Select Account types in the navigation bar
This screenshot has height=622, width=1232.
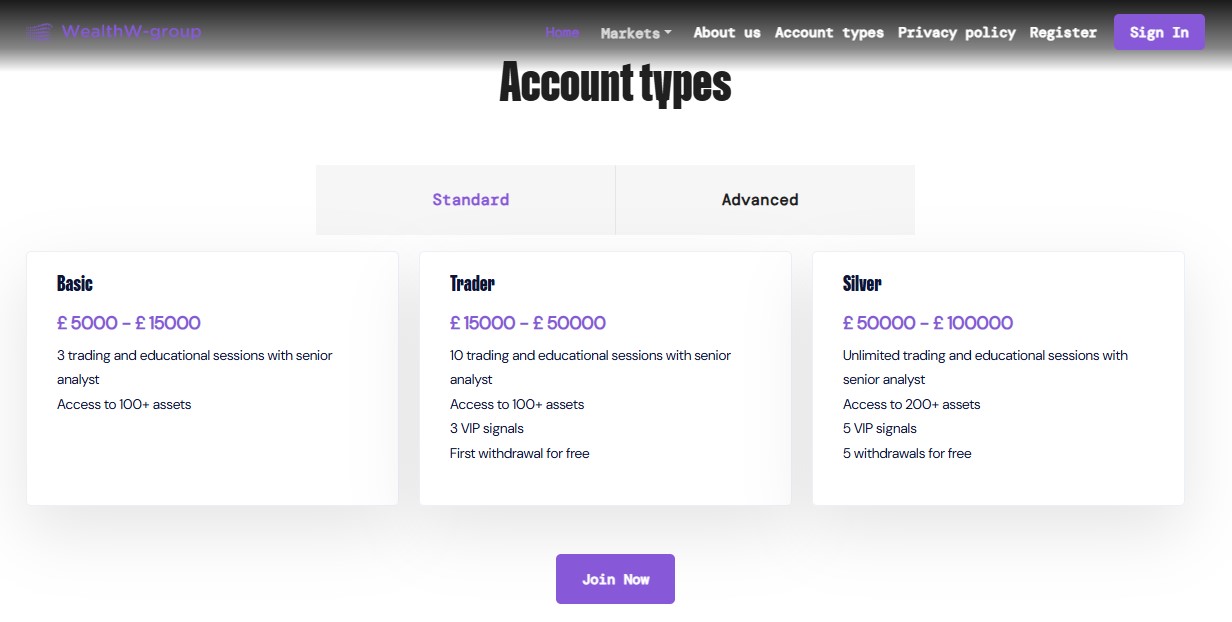click(829, 32)
